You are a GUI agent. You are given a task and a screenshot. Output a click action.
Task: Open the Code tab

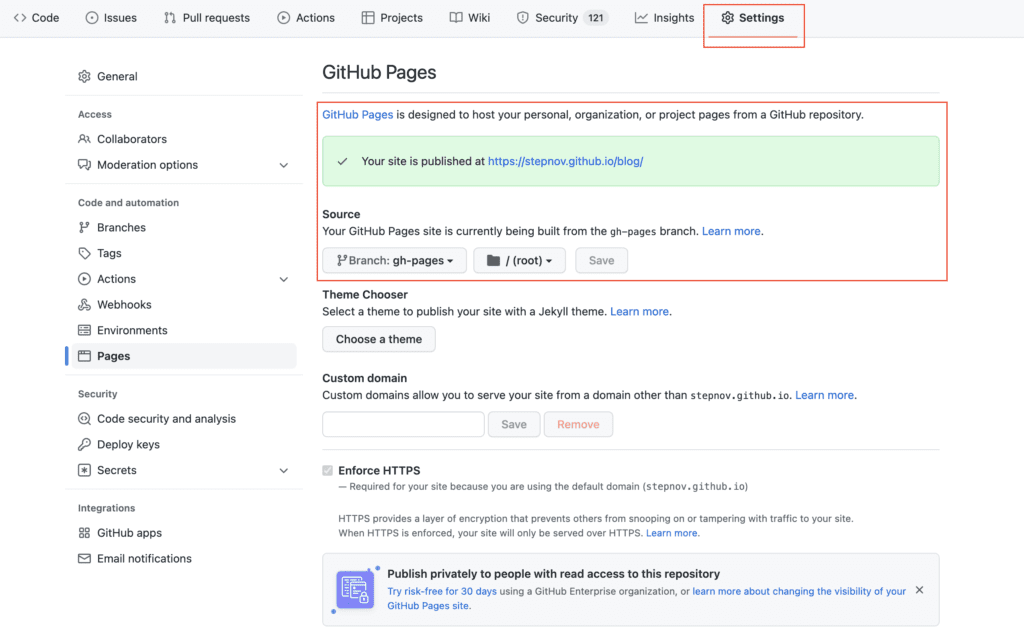(x=37, y=18)
